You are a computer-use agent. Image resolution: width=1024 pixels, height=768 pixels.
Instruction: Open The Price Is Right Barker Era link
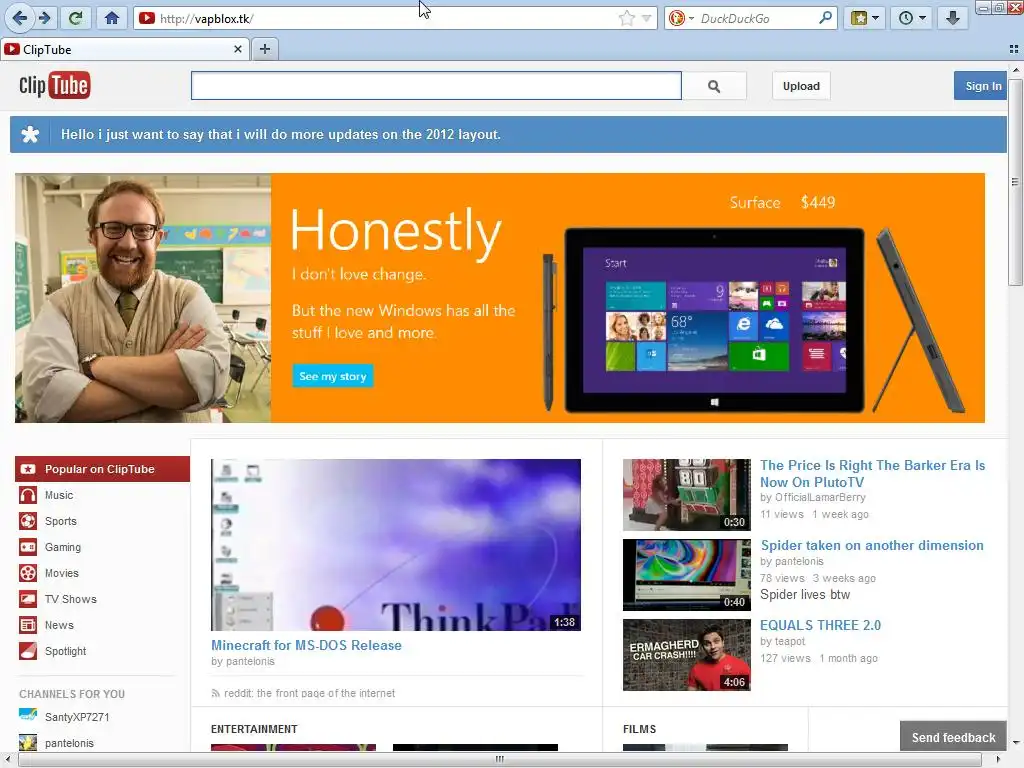(x=872, y=473)
